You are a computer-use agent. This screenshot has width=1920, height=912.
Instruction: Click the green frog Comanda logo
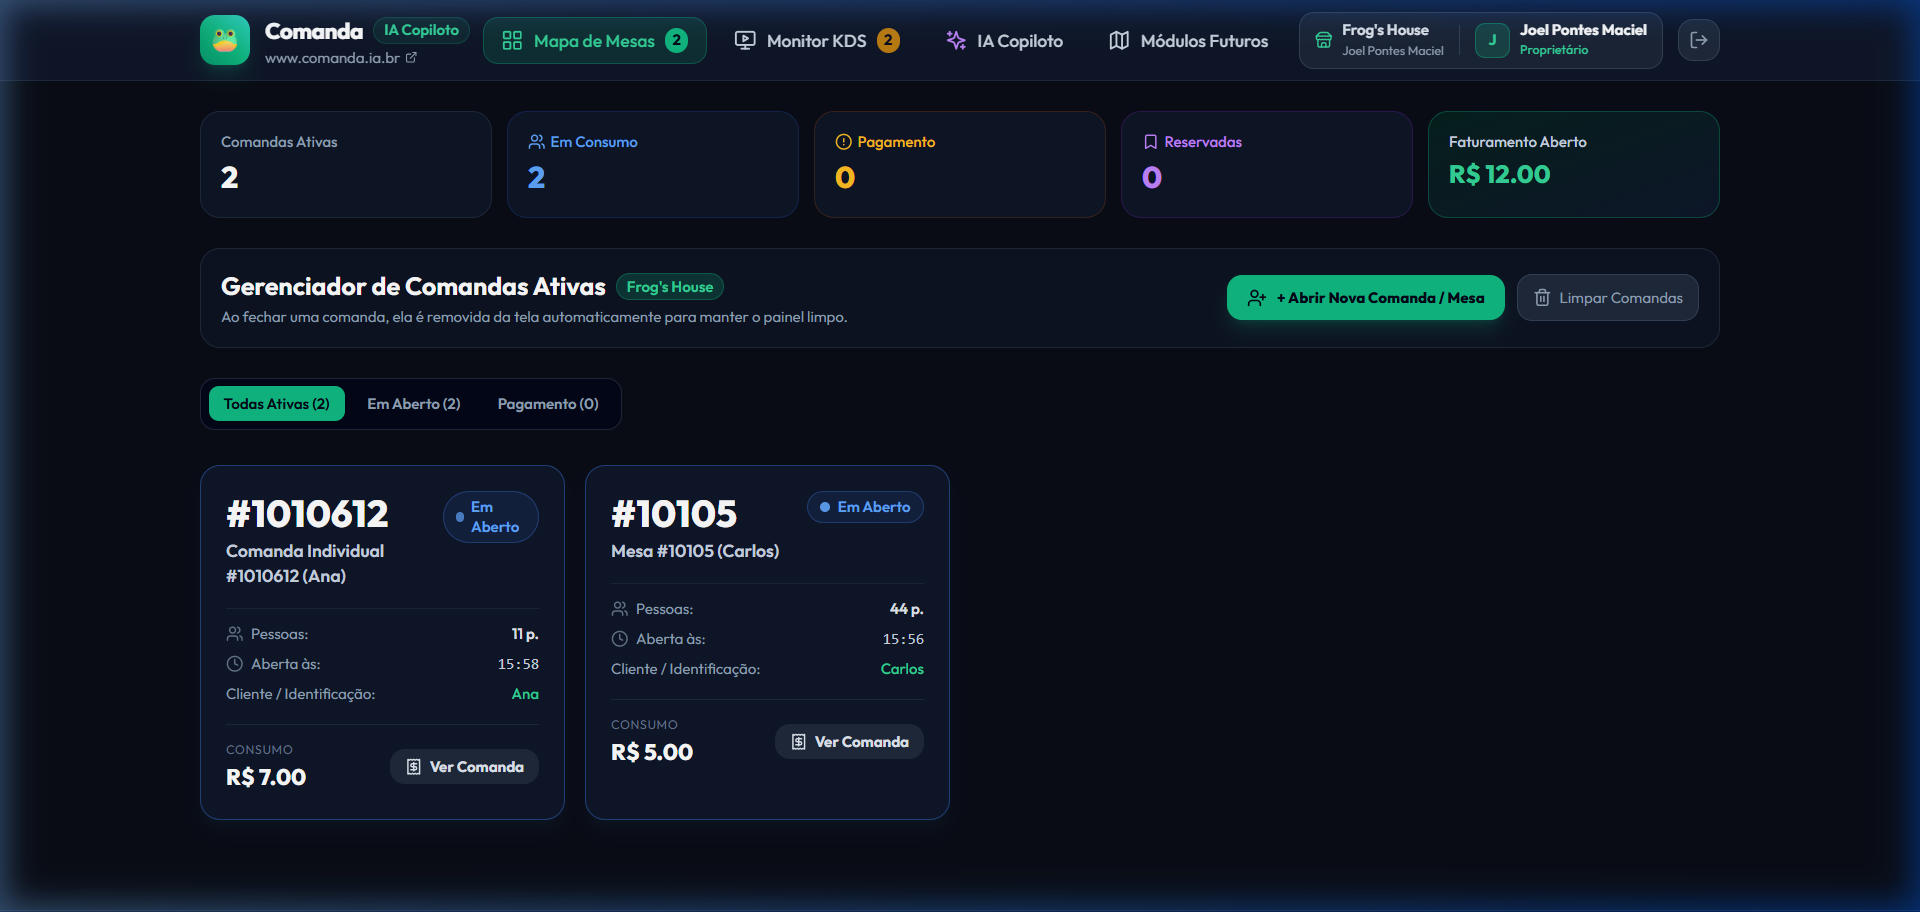[x=225, y=40]
